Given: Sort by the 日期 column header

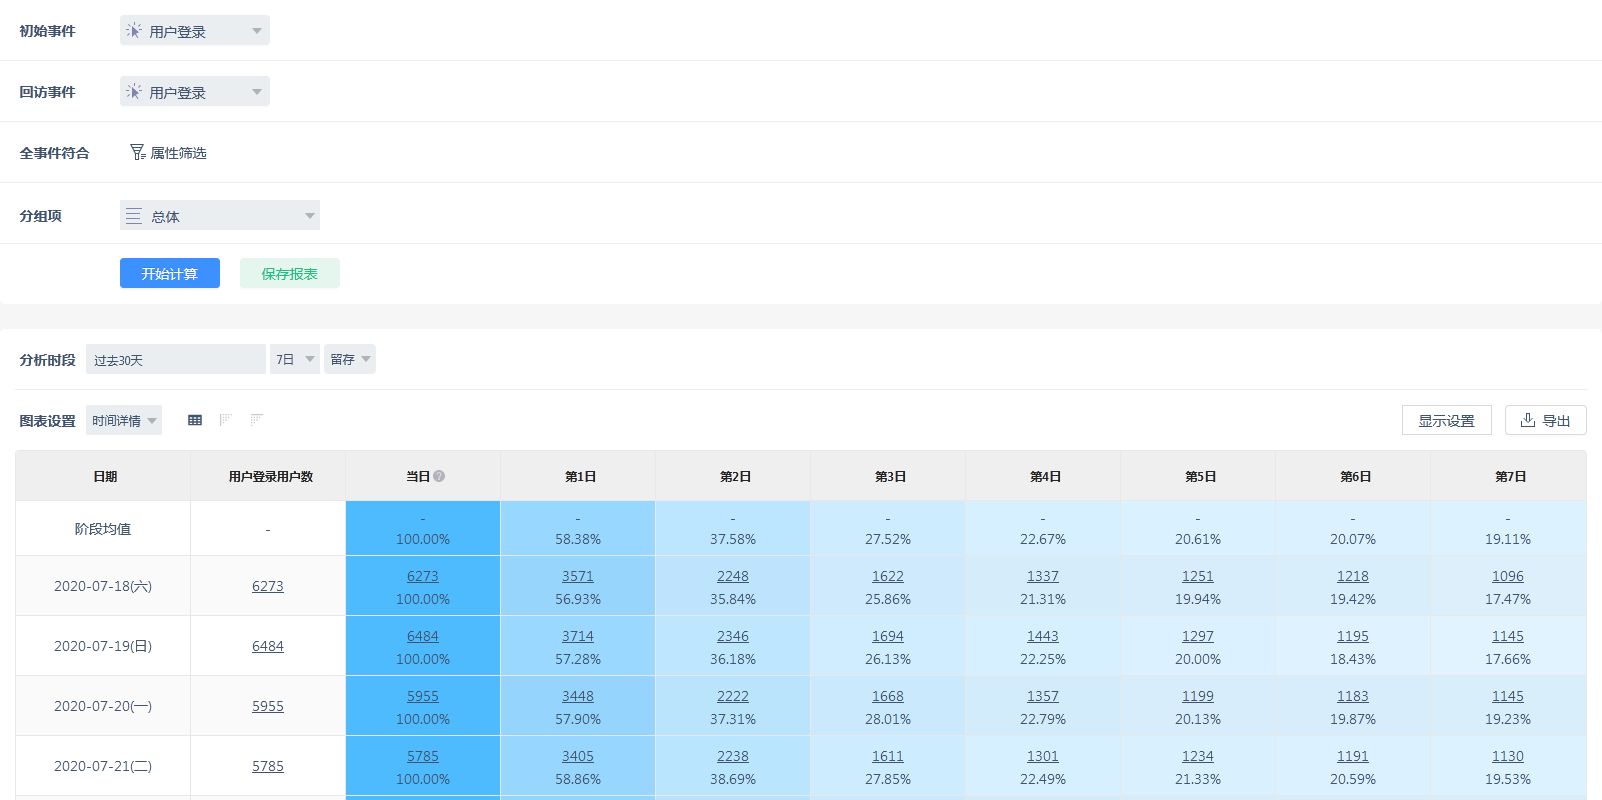Looking at the screenshot, I should coord(104,476).
